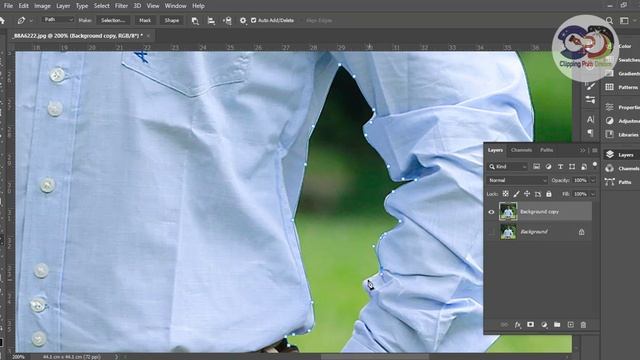
Task: Open the Brushes panel icon
Action: [x=590, y=86]
